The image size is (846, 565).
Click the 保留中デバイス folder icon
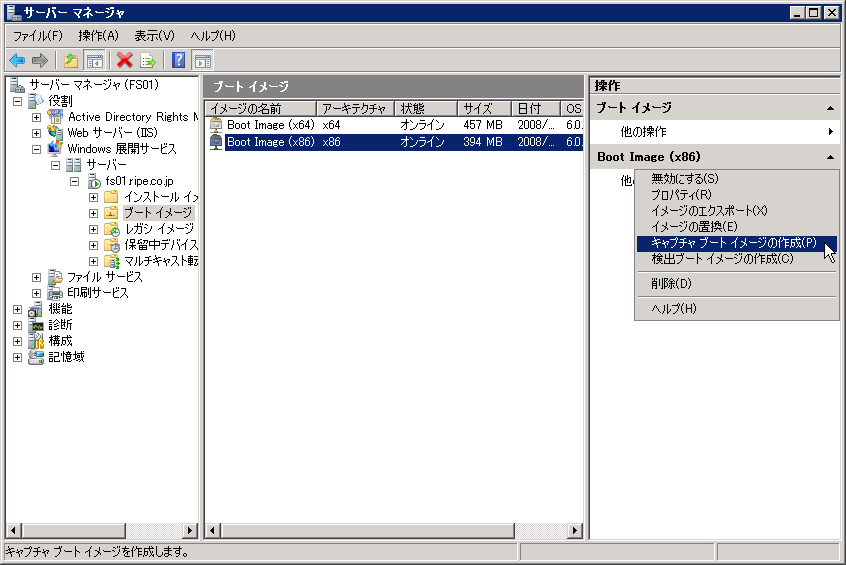click(x=112, y=245)
